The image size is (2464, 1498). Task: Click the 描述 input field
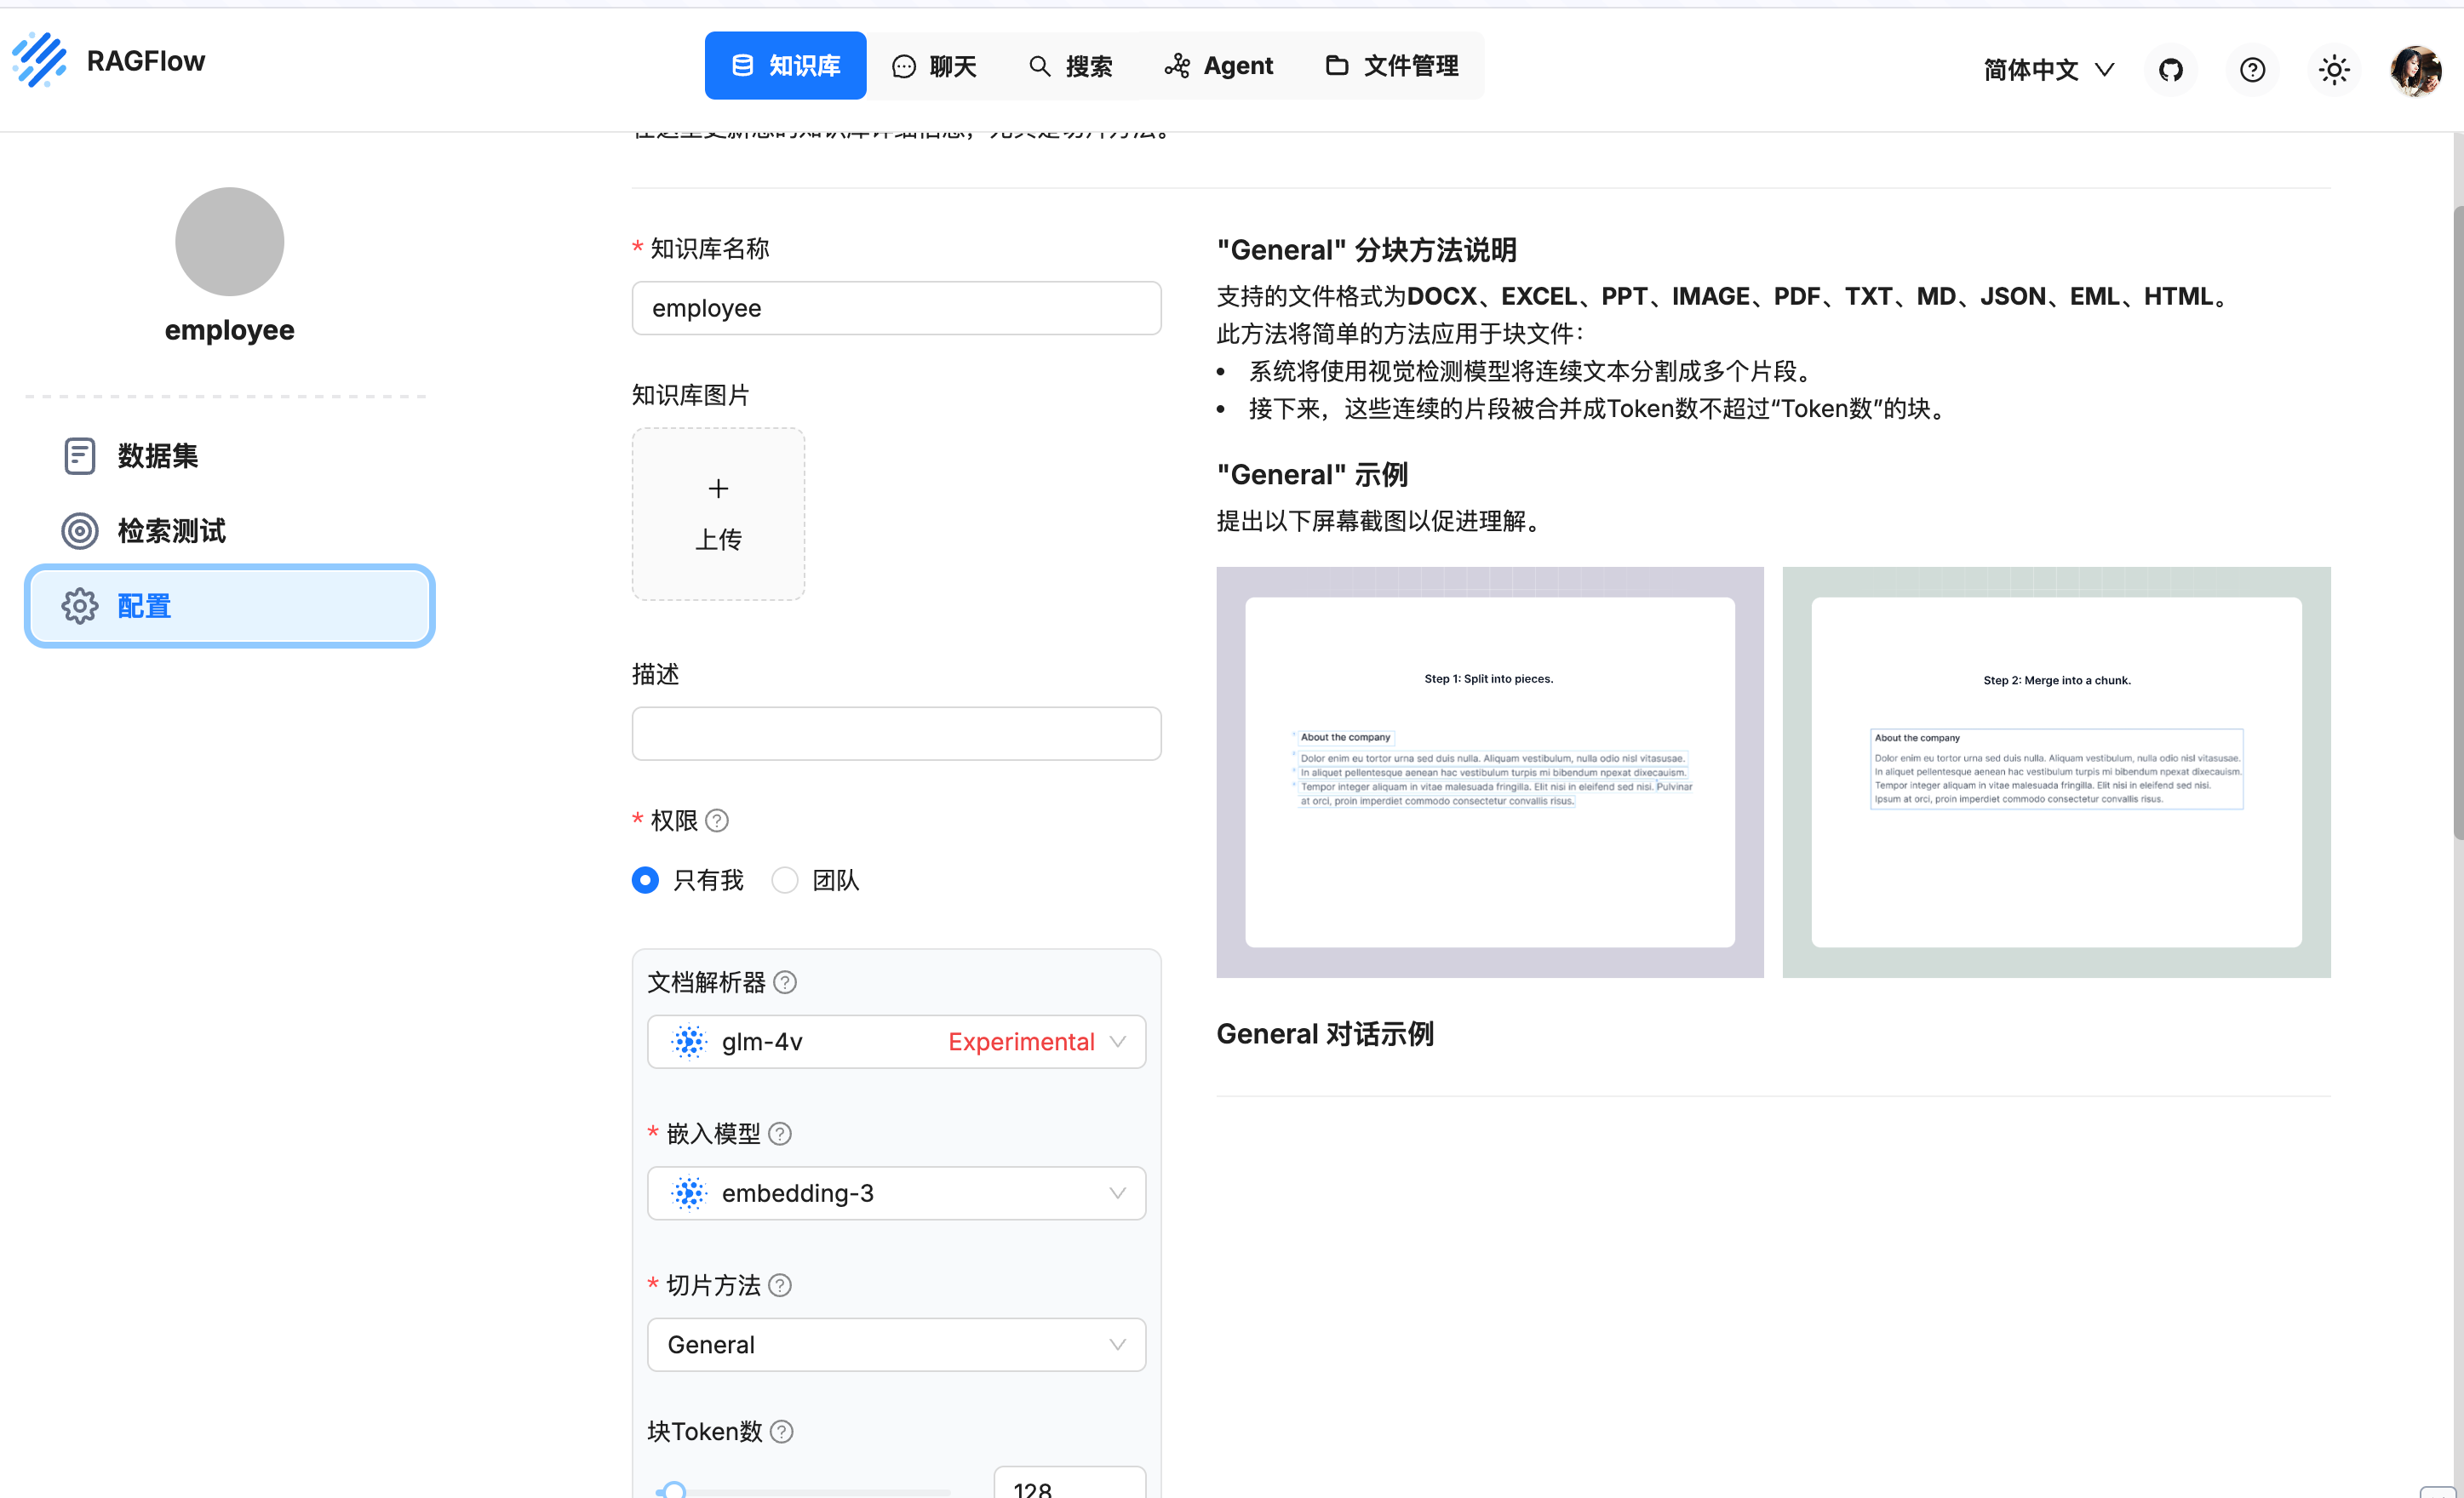pos(896,734)
